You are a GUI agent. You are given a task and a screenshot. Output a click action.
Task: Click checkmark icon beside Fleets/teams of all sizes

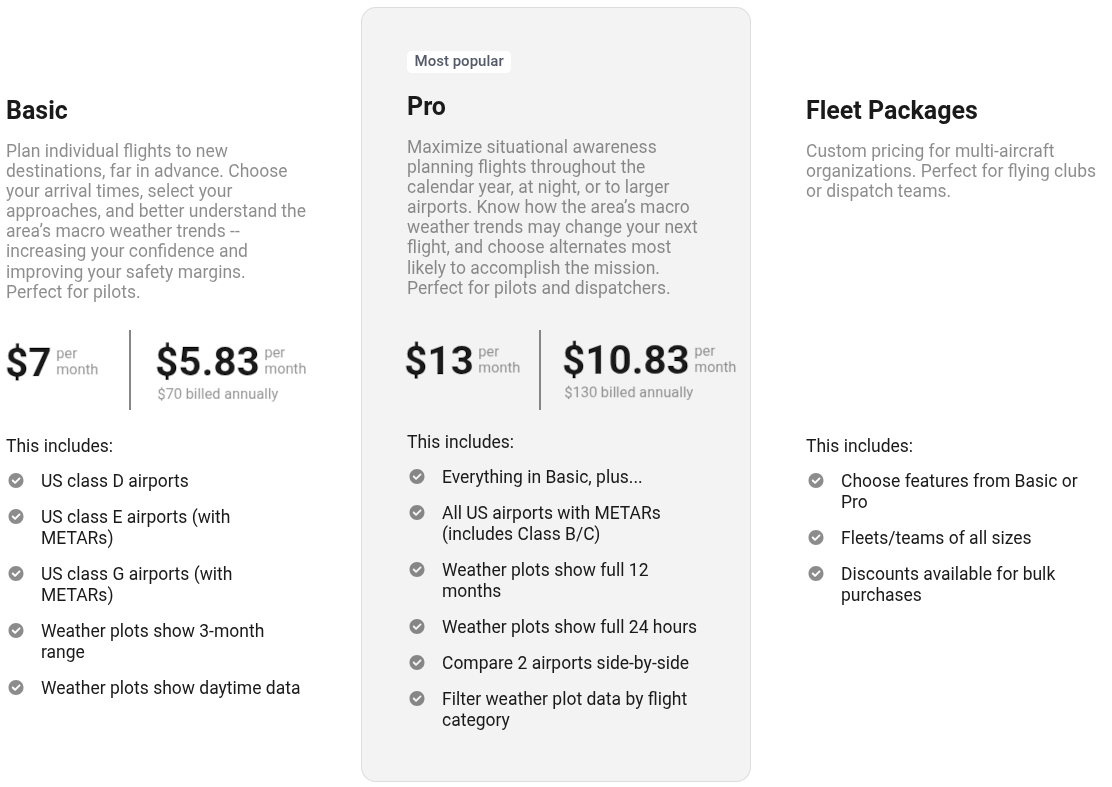[816, 538]
